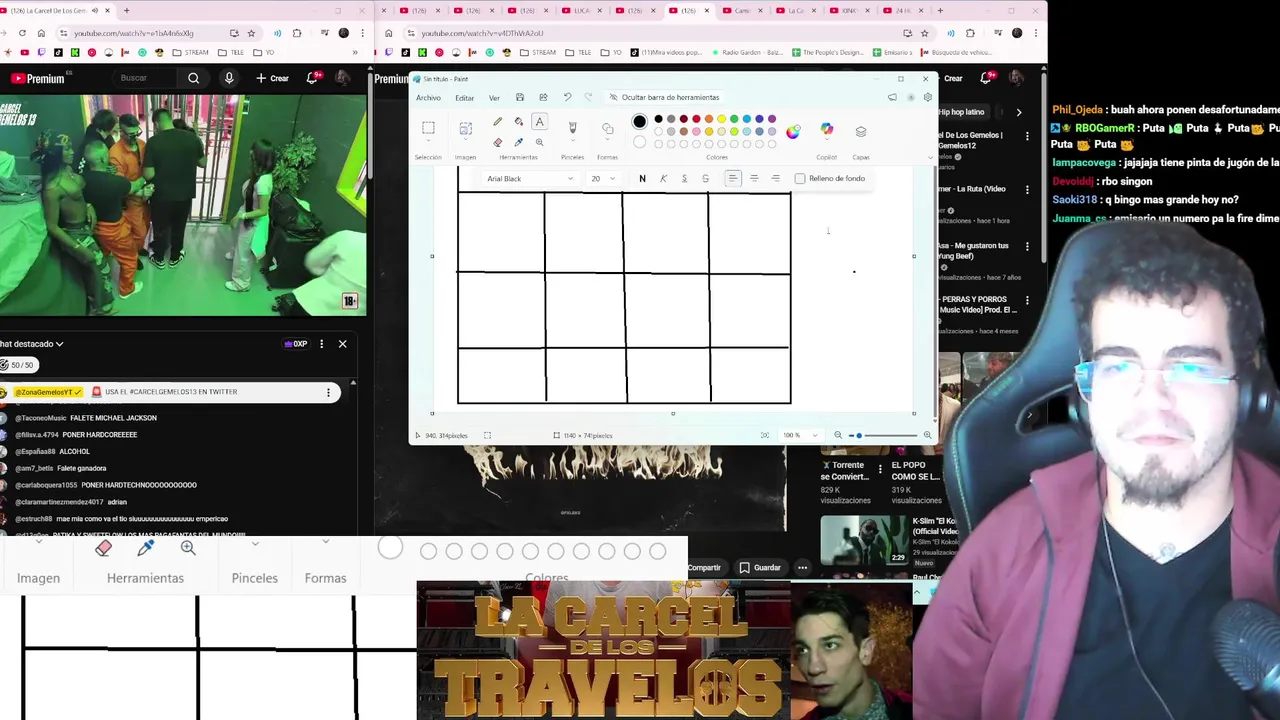Click the Guardar button under the video
The image size is (1280, 720).
[x=760, y=567]
